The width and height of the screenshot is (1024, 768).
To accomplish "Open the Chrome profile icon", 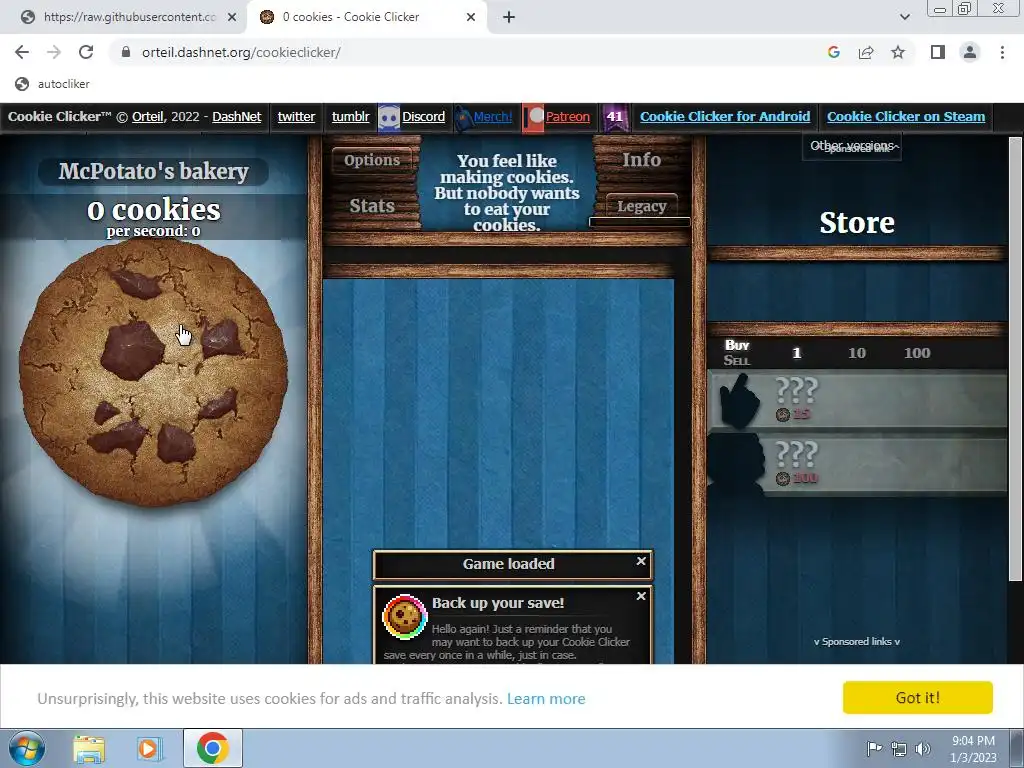I will [x=970, y=52].
